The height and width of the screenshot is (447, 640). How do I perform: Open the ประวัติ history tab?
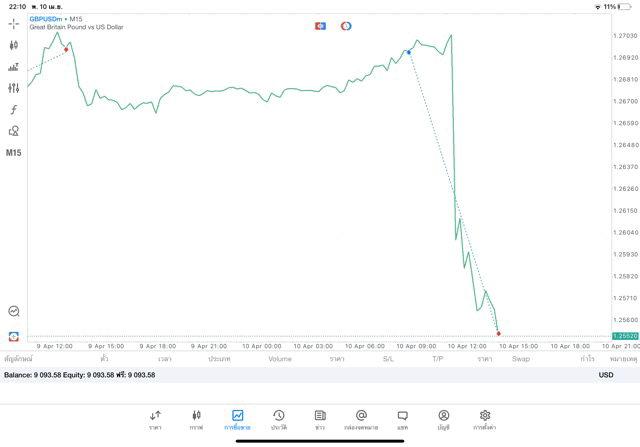(x=279, y=420)
